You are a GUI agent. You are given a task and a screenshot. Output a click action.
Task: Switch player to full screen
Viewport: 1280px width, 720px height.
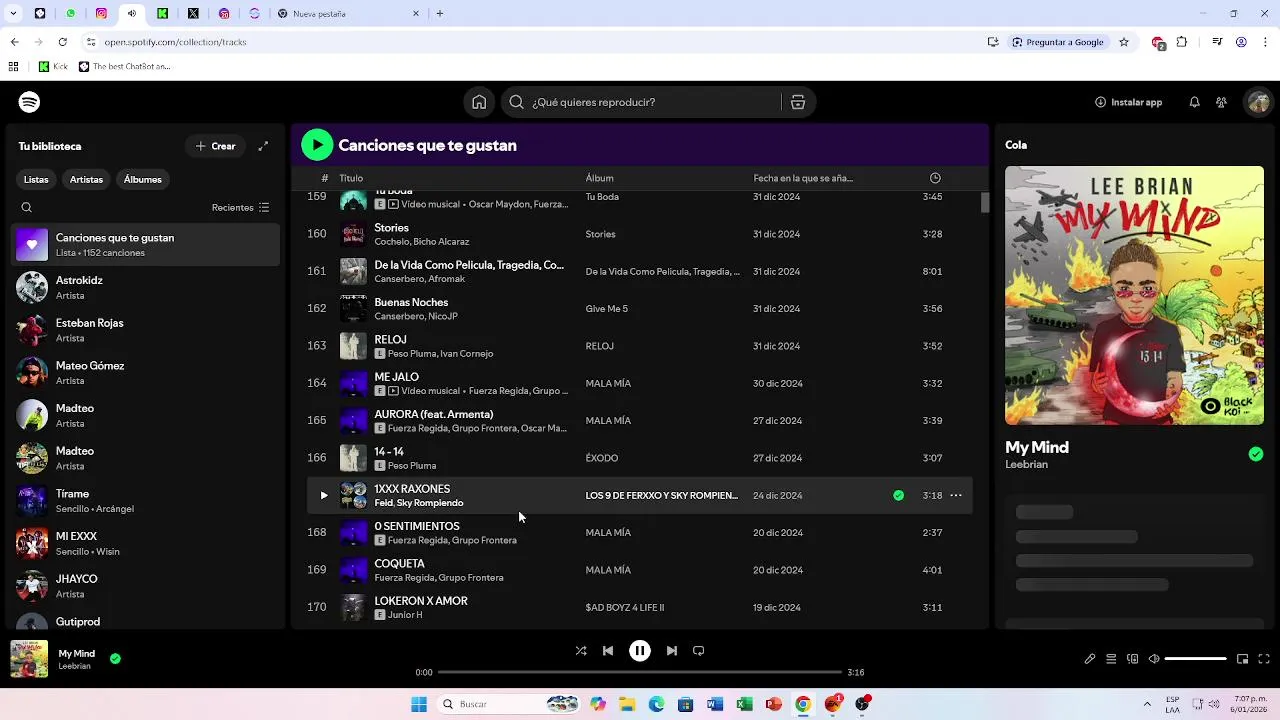(x=1264, y=659)
